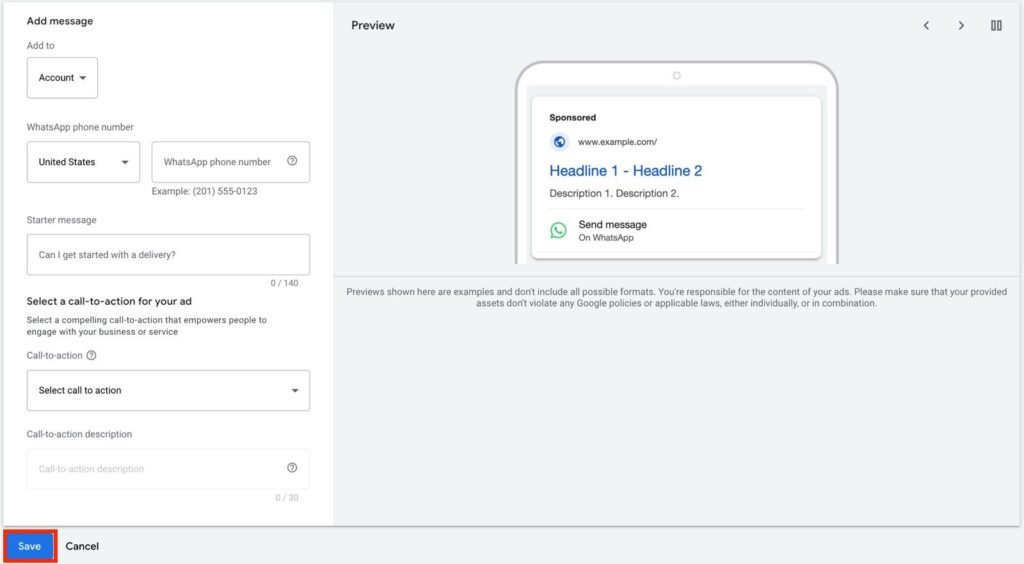The image size is (1024, 564).
Task: Click the globe icon beside www.example.com
Action: [559, 142]
